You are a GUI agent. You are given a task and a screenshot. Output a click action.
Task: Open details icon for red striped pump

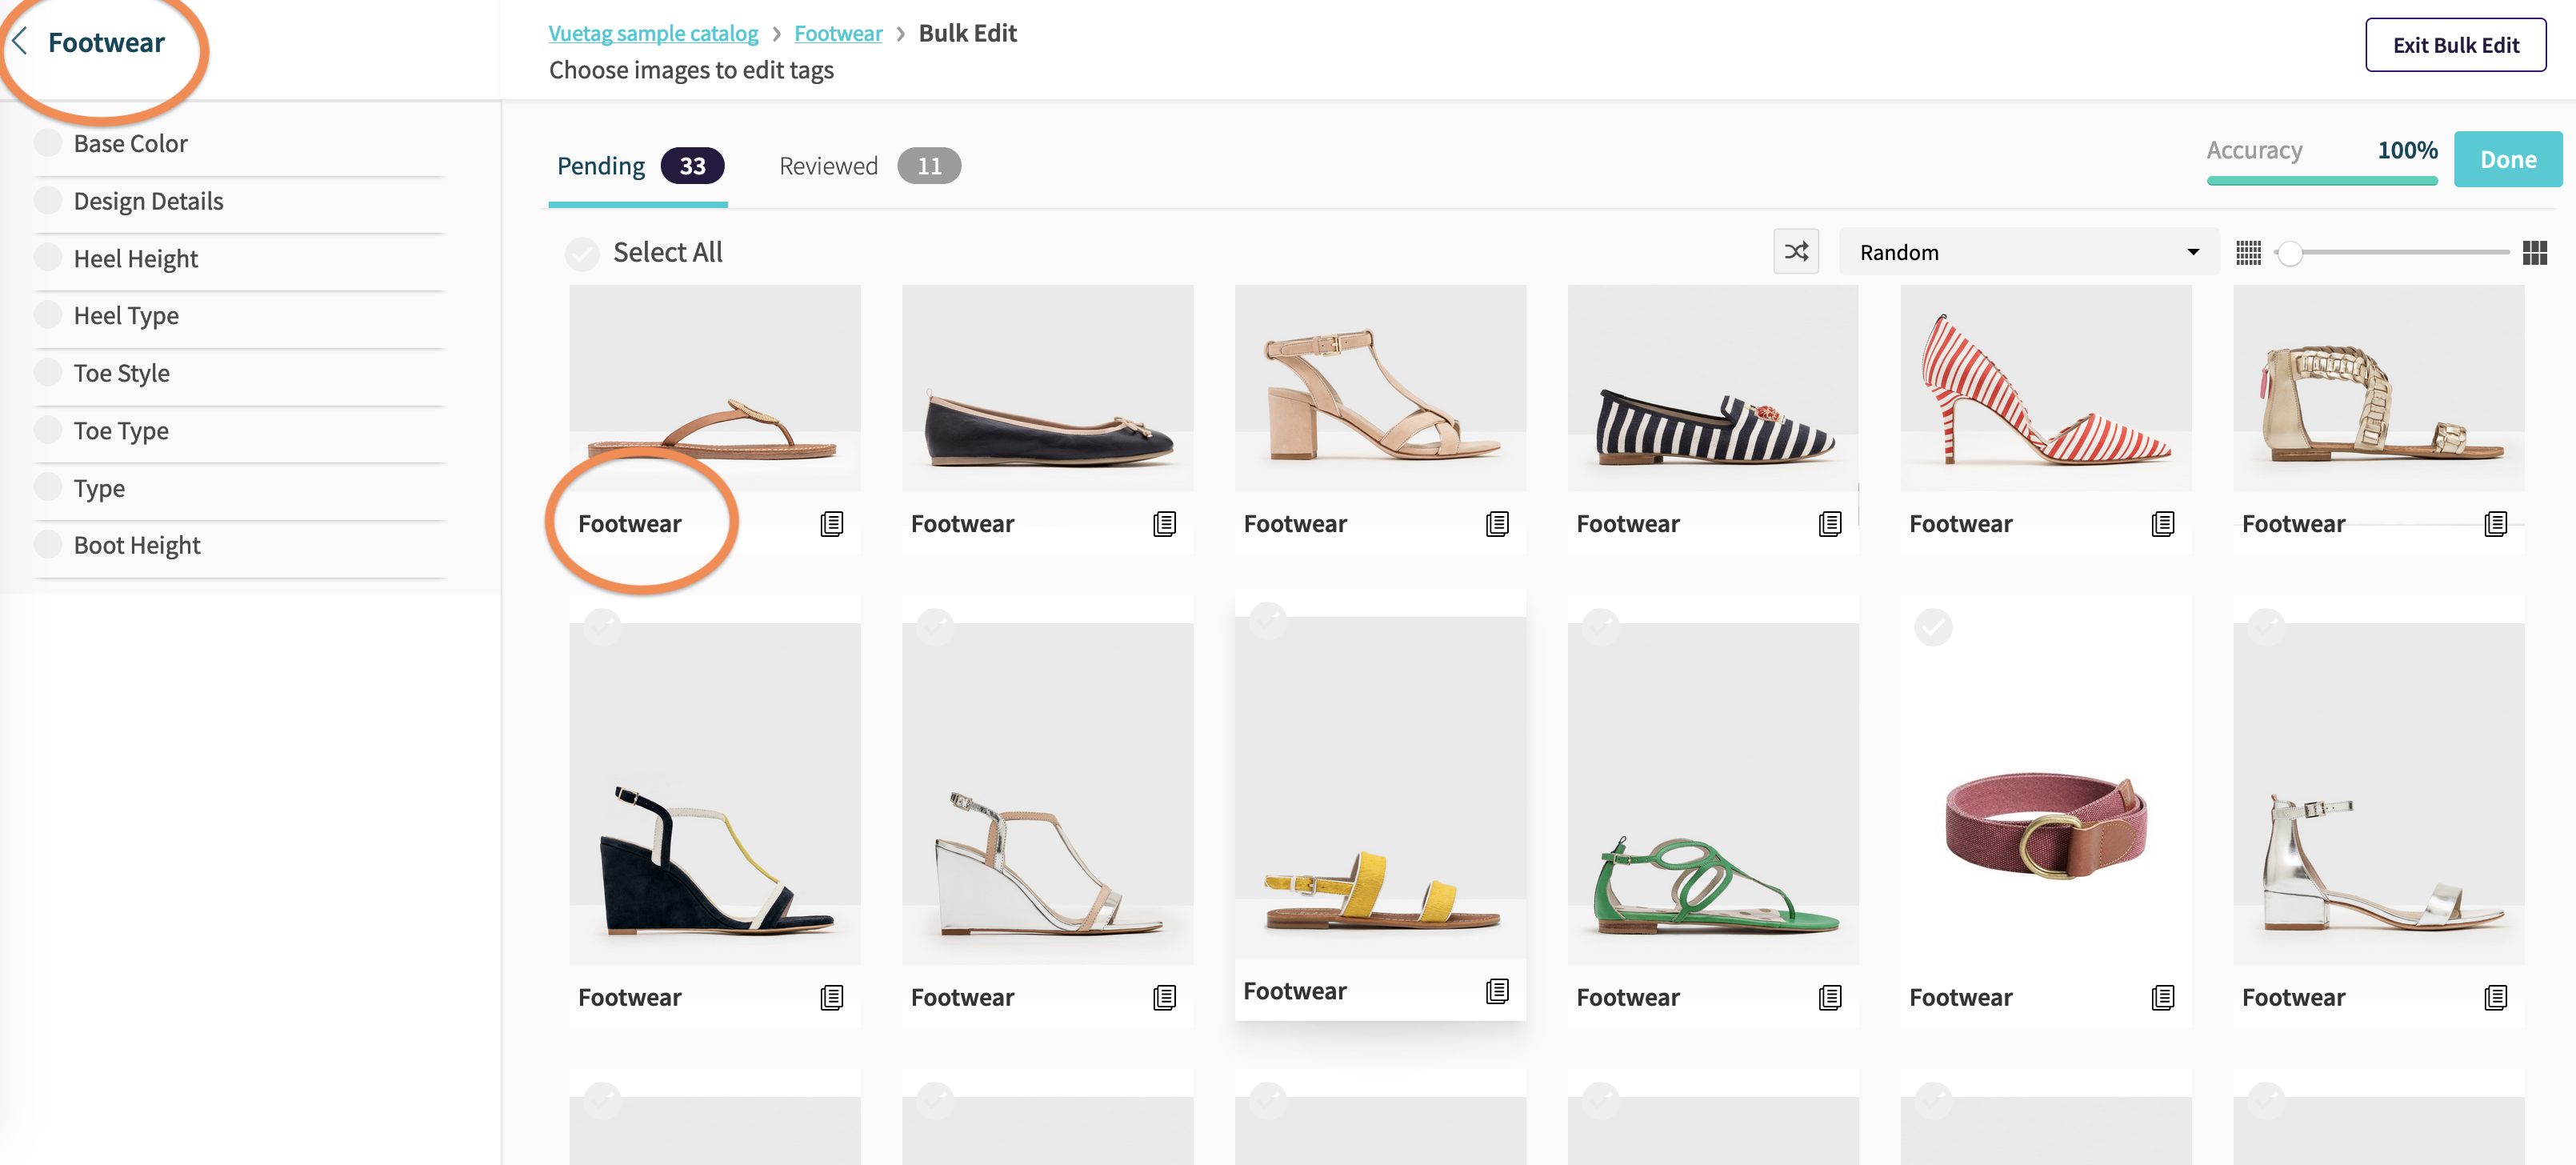2162,524
